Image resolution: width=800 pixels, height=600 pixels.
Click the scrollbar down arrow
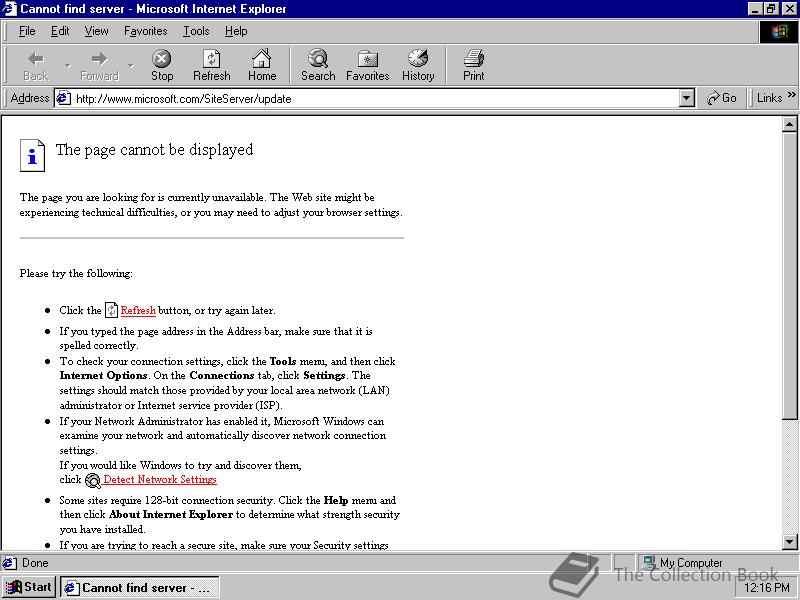[x=789, y=542]
